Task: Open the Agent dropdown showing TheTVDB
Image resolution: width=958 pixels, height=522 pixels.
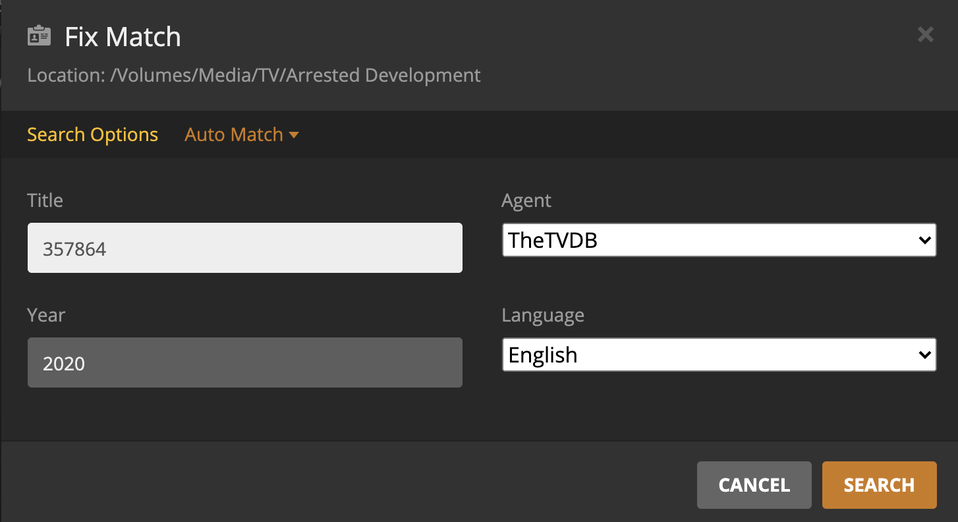Action: pos(718,240)
